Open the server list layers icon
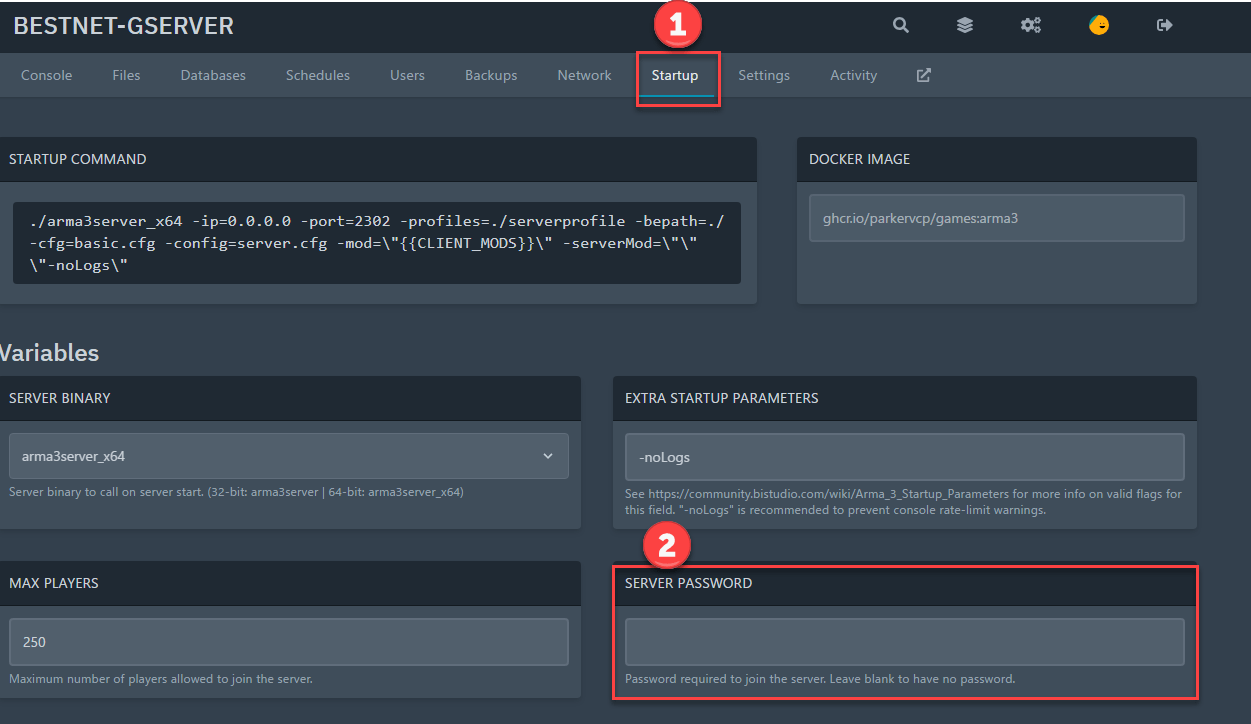 click(965, 26)
